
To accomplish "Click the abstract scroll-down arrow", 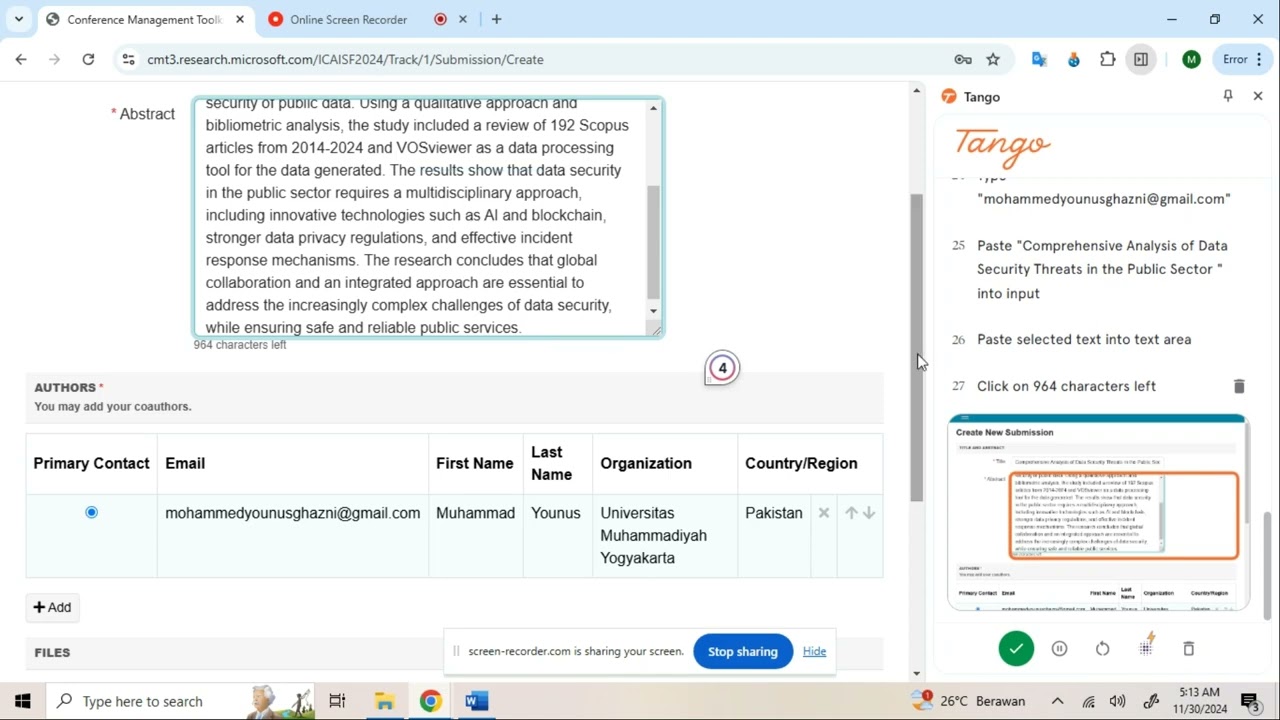I will (x=654, y=312).
